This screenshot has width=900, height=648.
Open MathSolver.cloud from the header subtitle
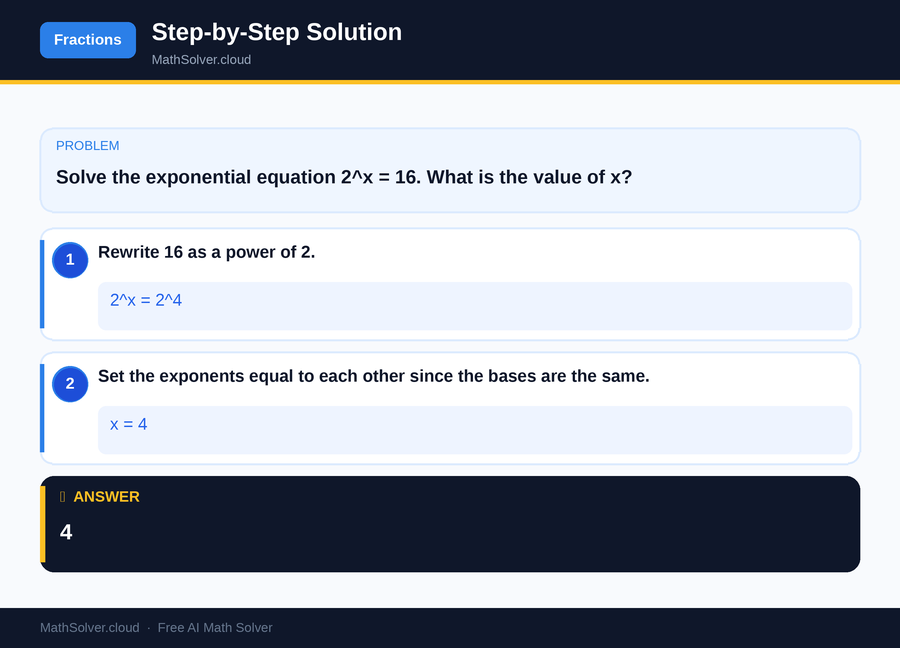pyautogui.click(x=201, y=60)
